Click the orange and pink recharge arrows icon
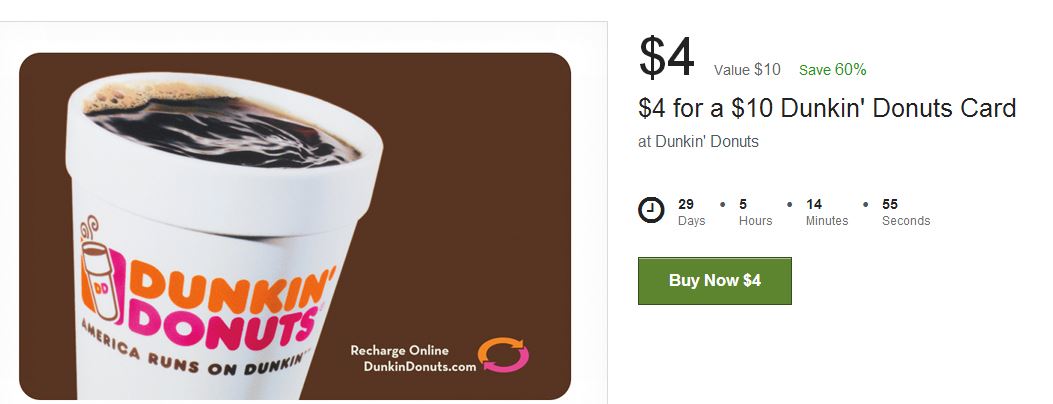 [504, 355]
